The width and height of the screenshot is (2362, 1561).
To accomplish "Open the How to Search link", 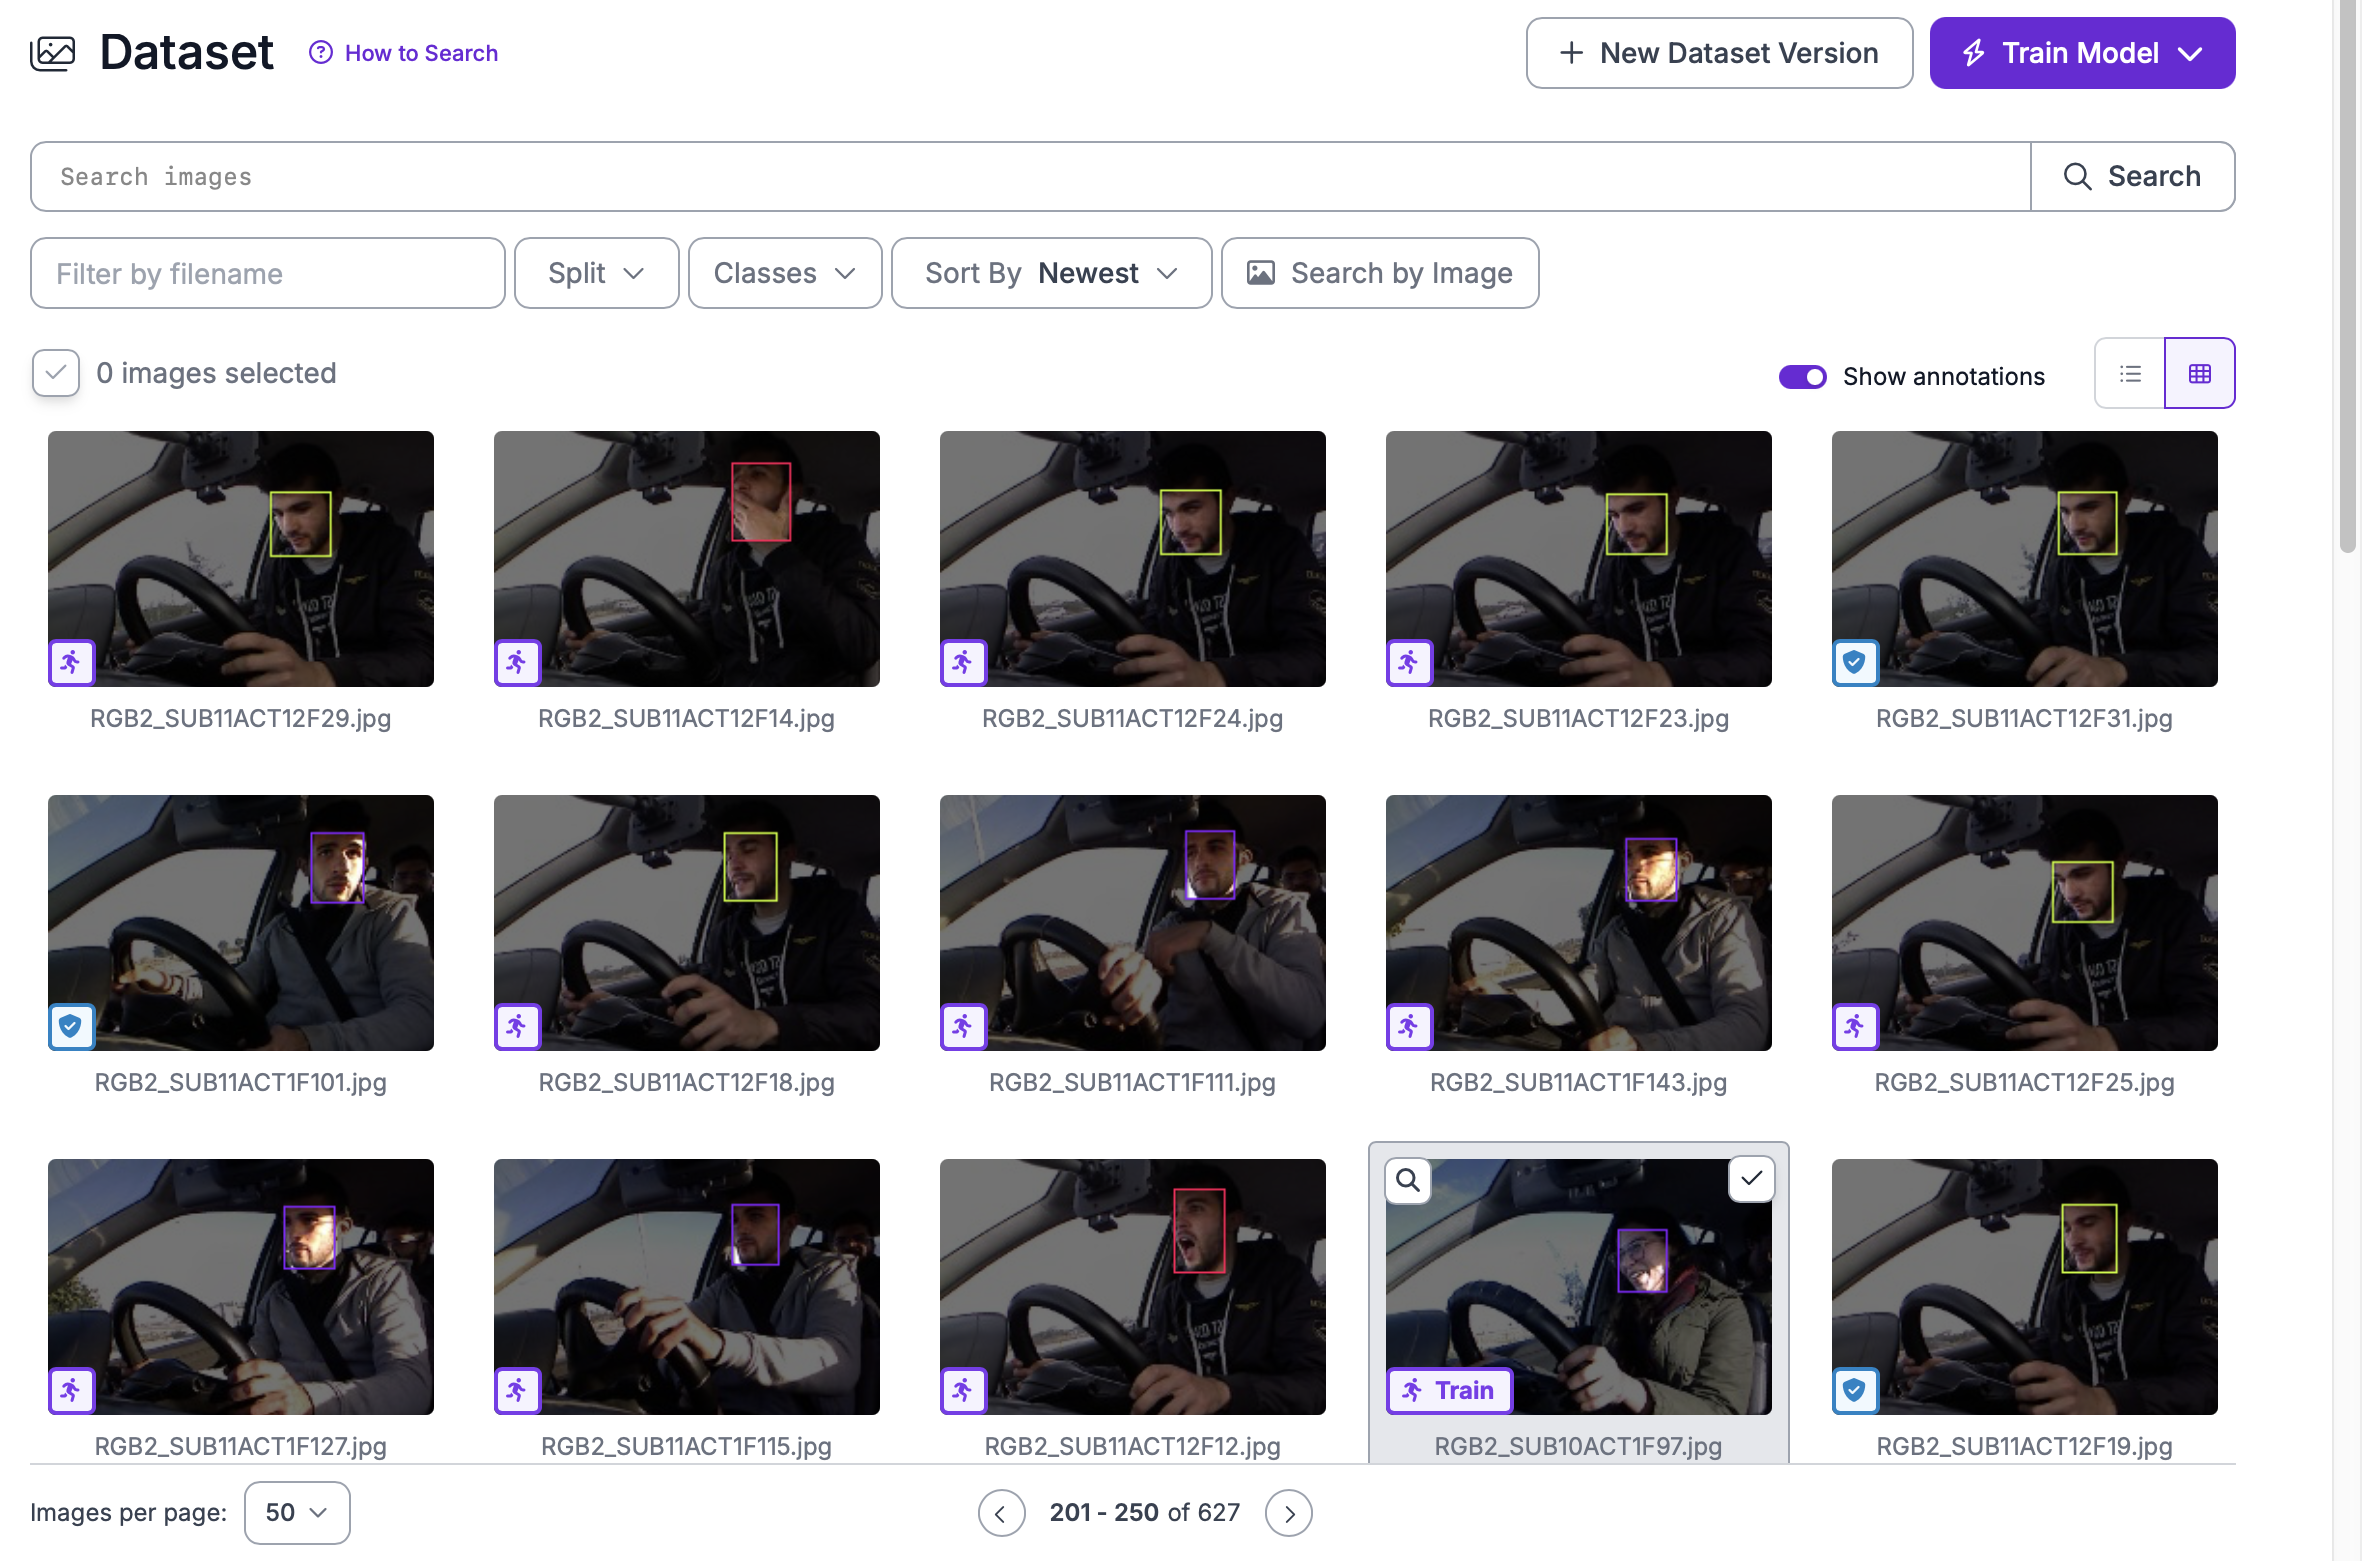I will pos(421,53).
